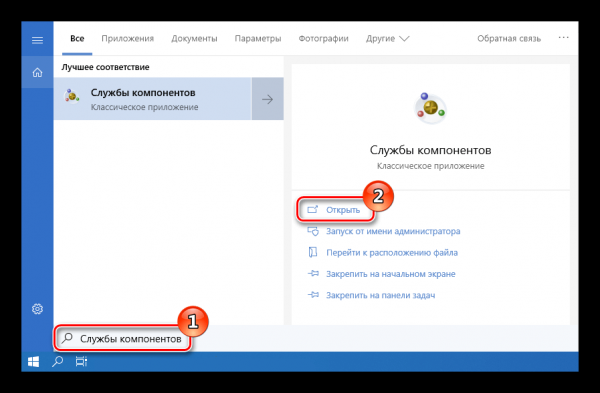
Task: Click the arrow next to Службы компонентов result
Action: (267, 99)
